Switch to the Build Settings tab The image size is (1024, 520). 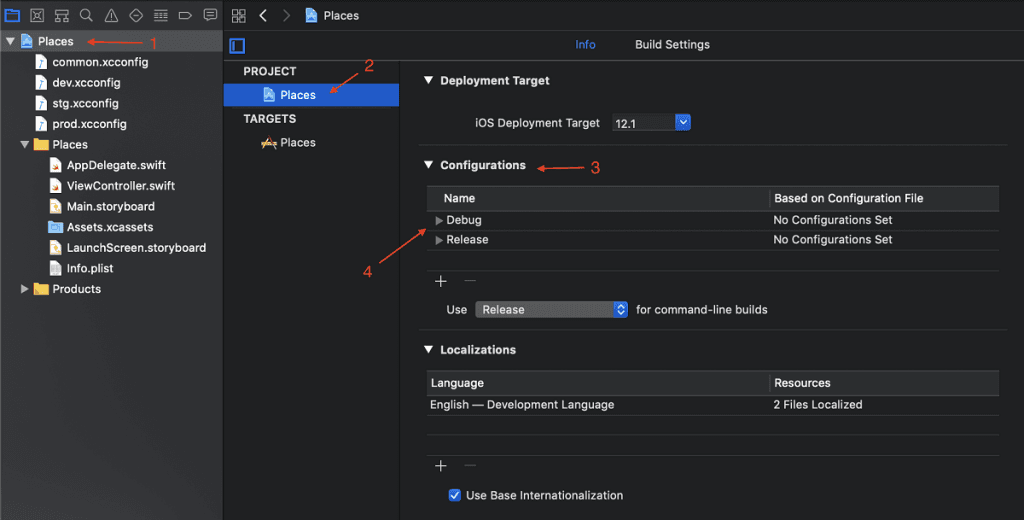point(672,44)
